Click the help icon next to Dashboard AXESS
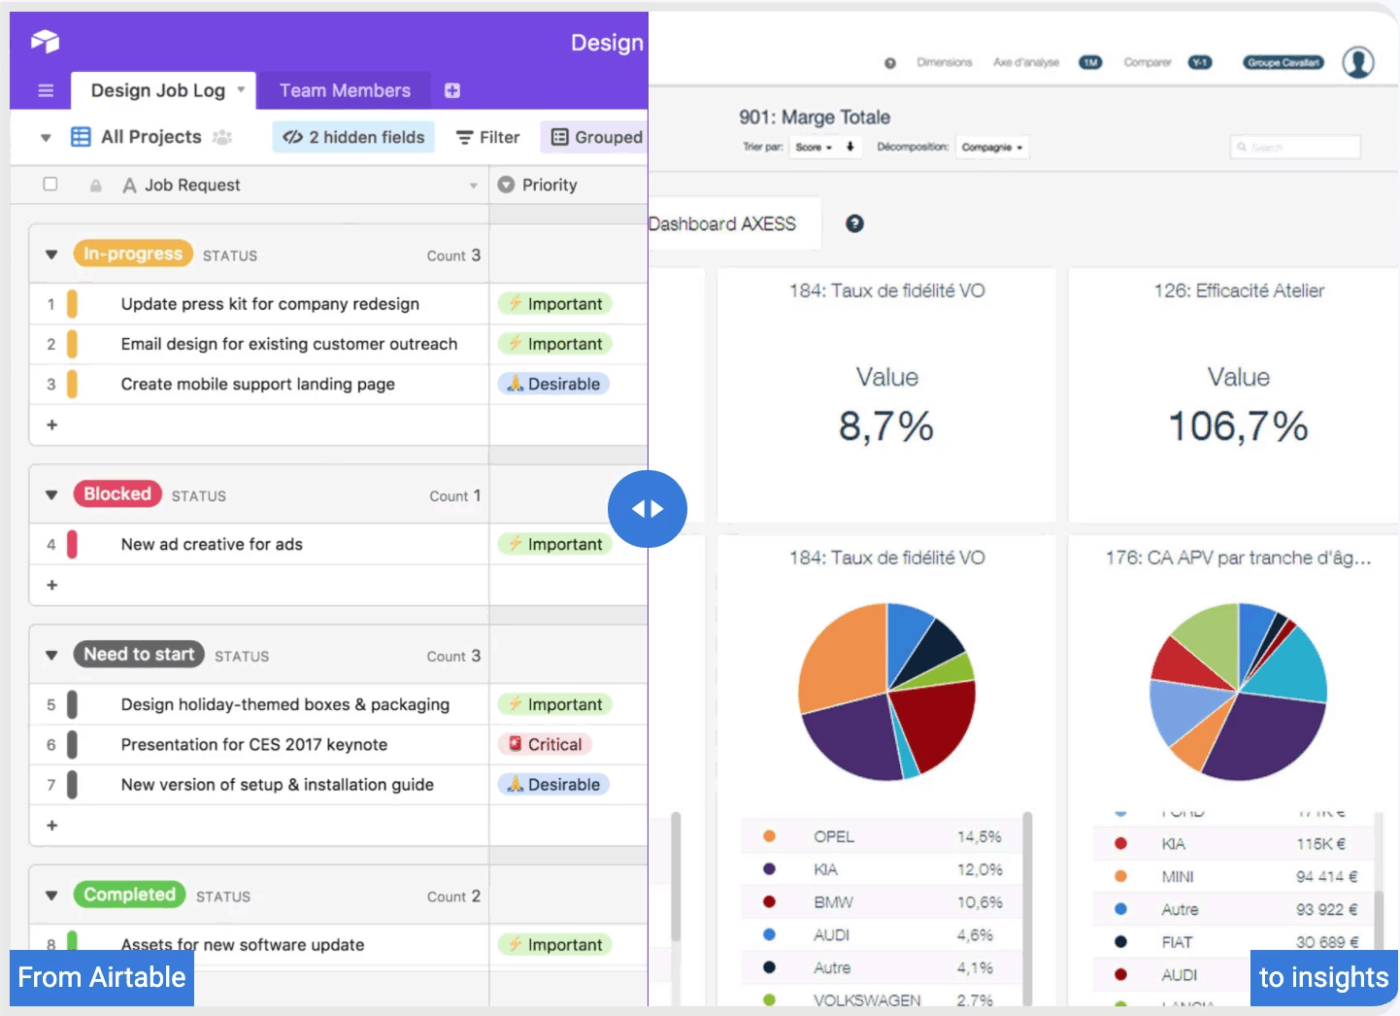 coord(854,223)
